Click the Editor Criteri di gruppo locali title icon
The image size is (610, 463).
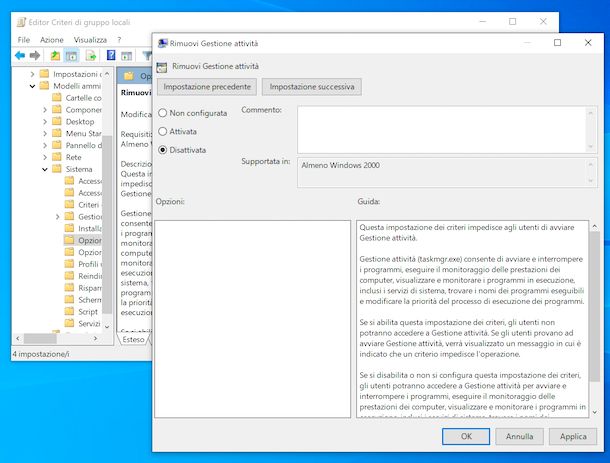pyautogui.click(x=21, y=22)
